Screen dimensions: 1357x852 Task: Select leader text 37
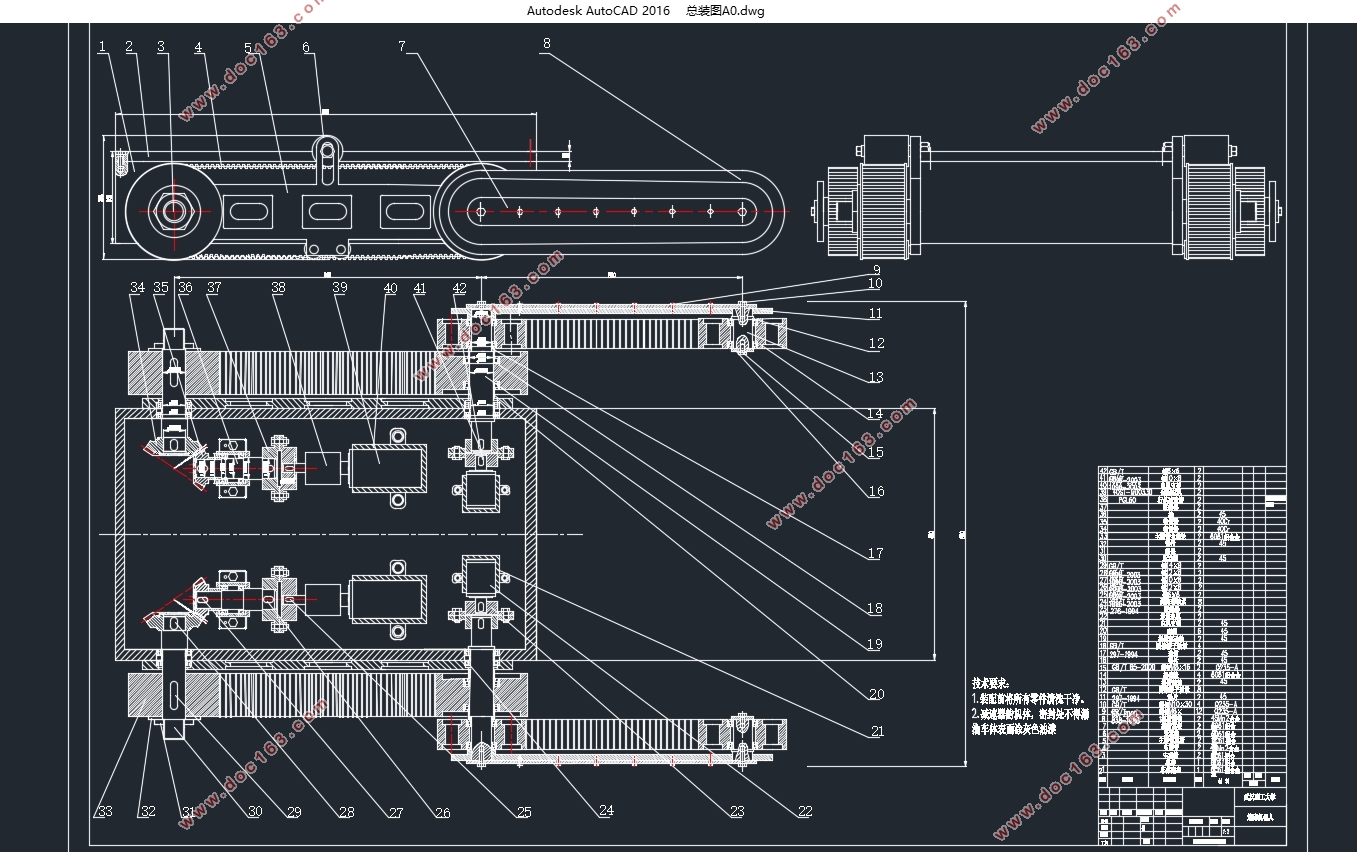click(x=213, y=288)
